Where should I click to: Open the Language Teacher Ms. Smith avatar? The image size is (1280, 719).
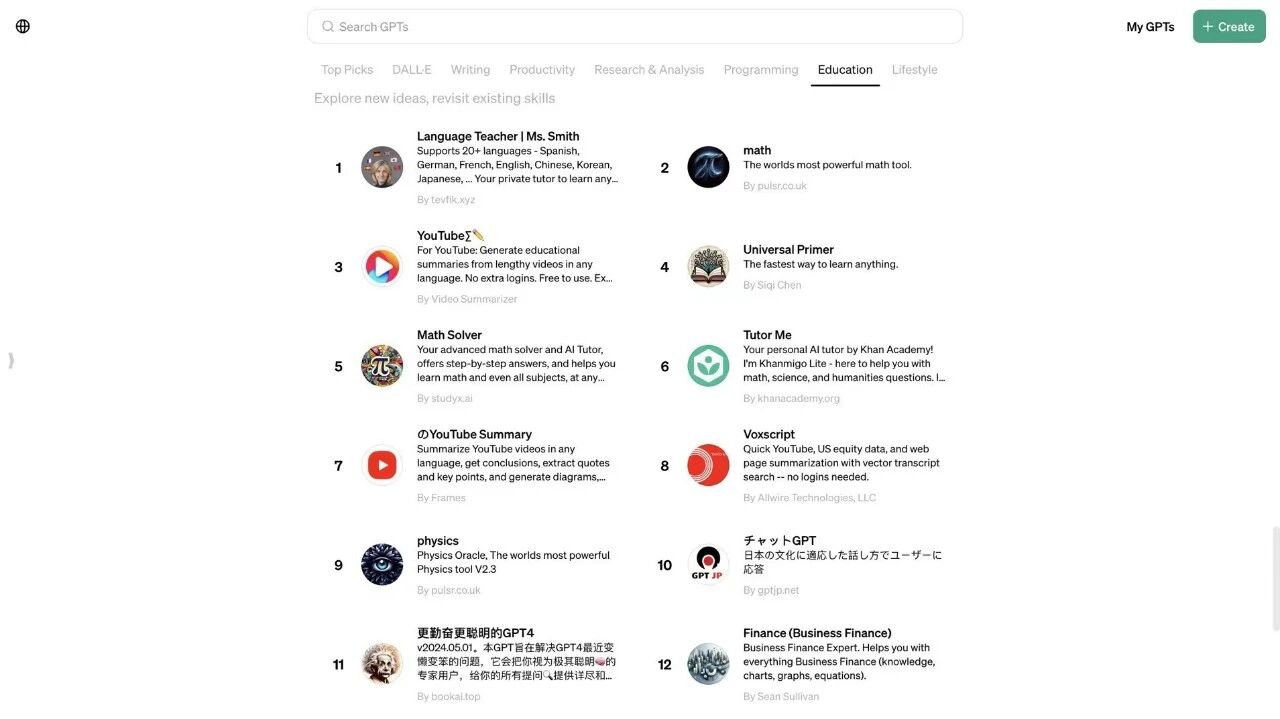point(382,167)
